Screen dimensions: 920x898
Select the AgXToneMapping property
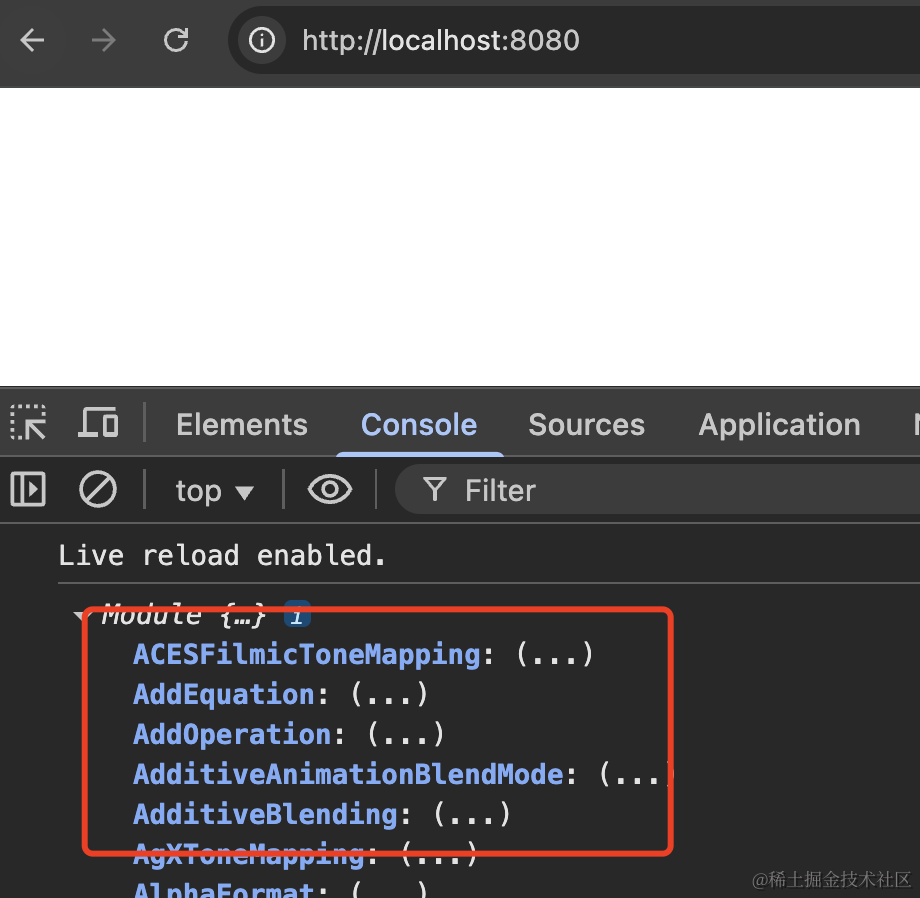pyautogui.click(x=249, y=854)
